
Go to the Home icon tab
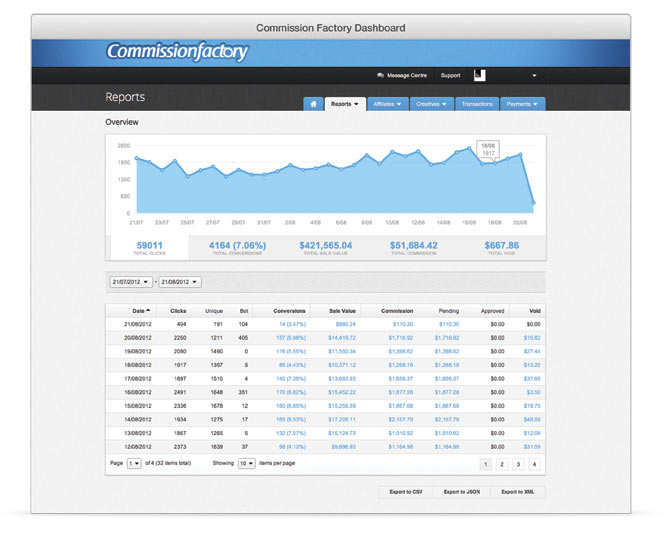[313, 104]
